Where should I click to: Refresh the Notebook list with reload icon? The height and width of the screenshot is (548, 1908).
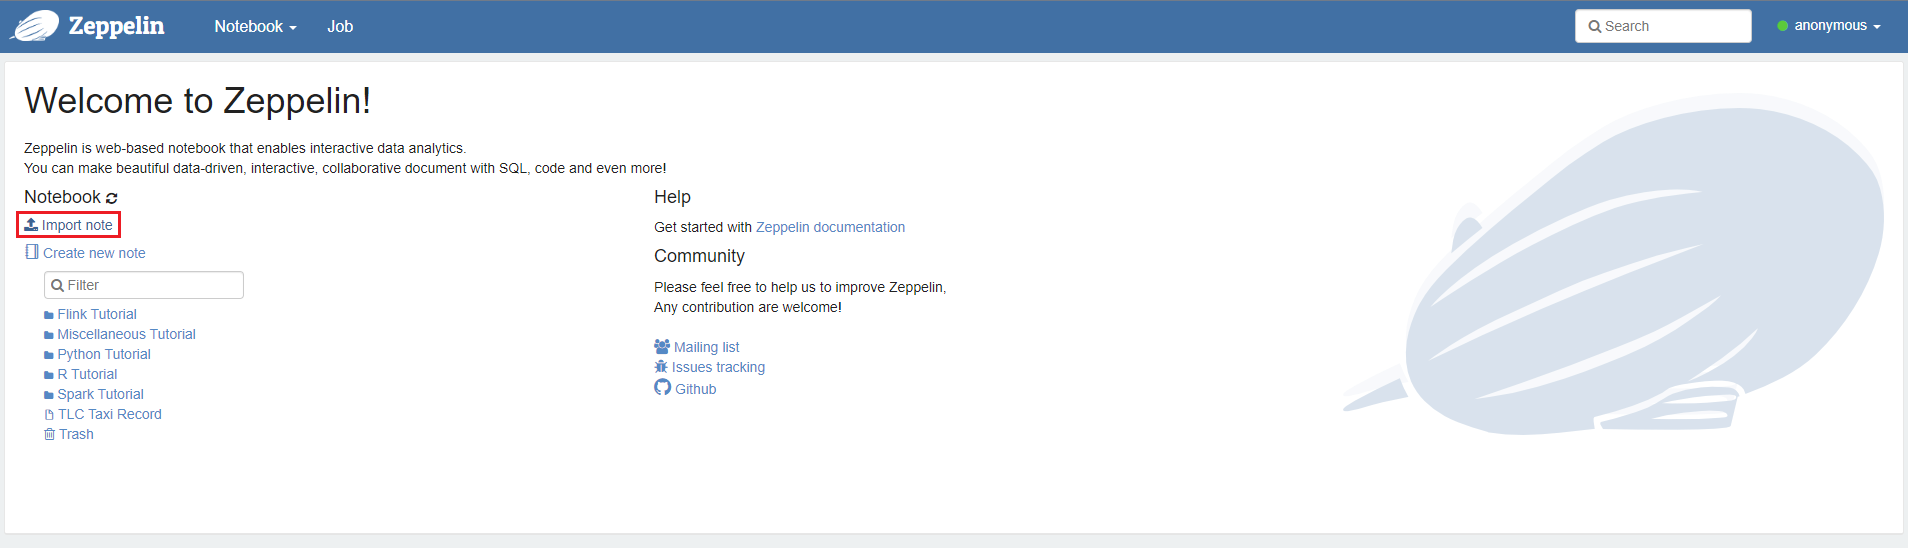pos(112,198)
